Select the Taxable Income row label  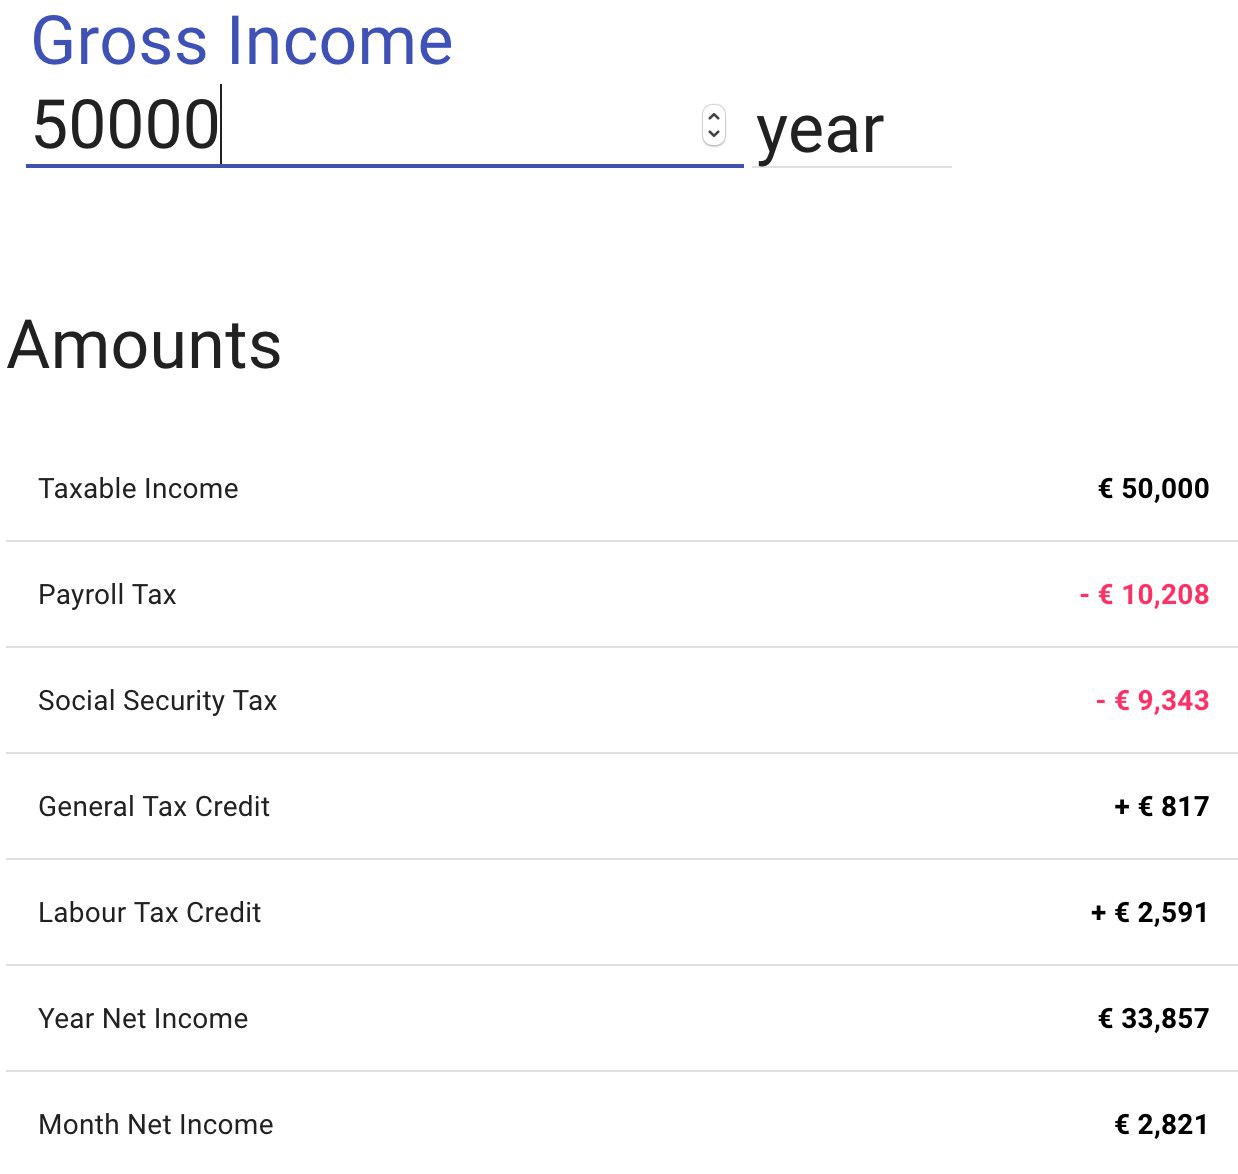(x=138, y=489)
